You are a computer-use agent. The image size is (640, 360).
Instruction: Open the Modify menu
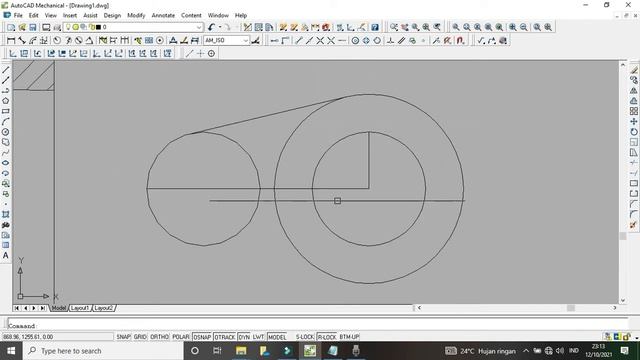tap(136, 16)
